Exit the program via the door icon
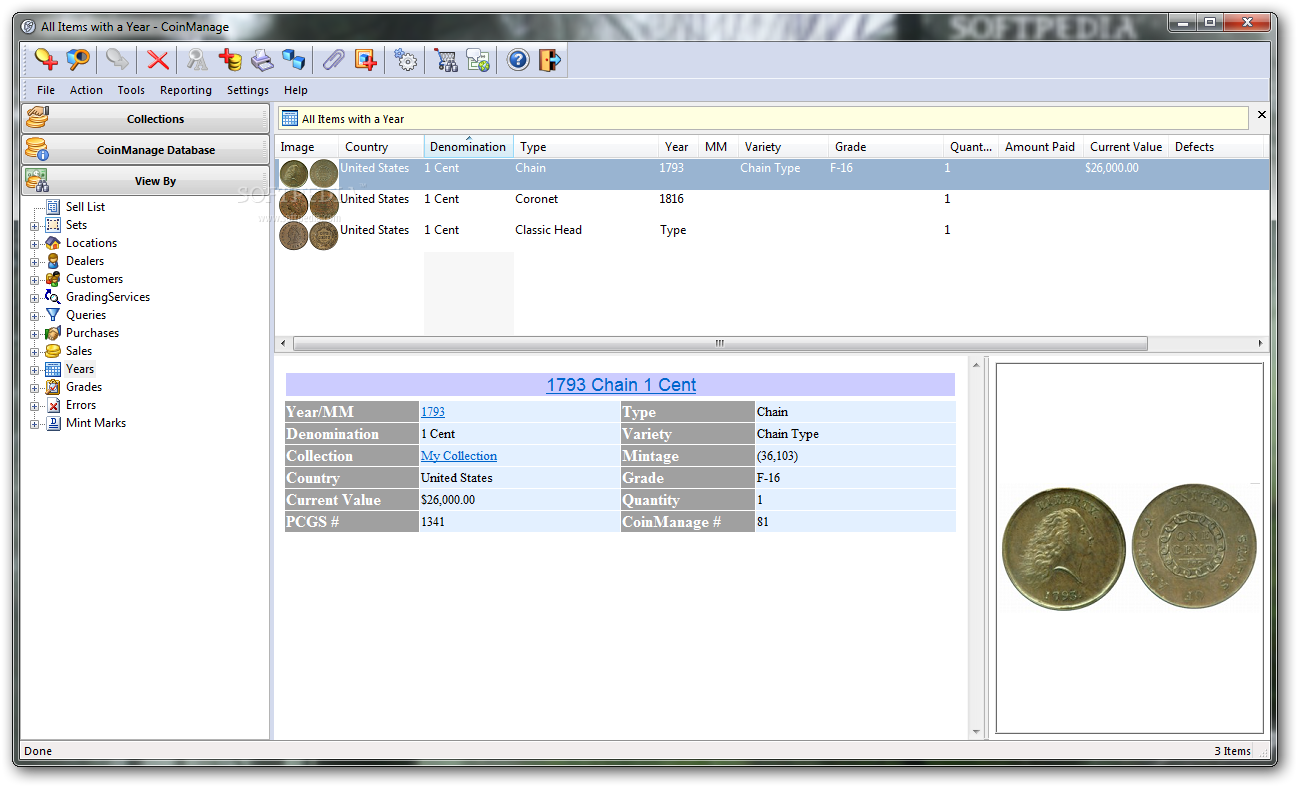The height and width of the screenshot is (787, 1298). [550, 60]
